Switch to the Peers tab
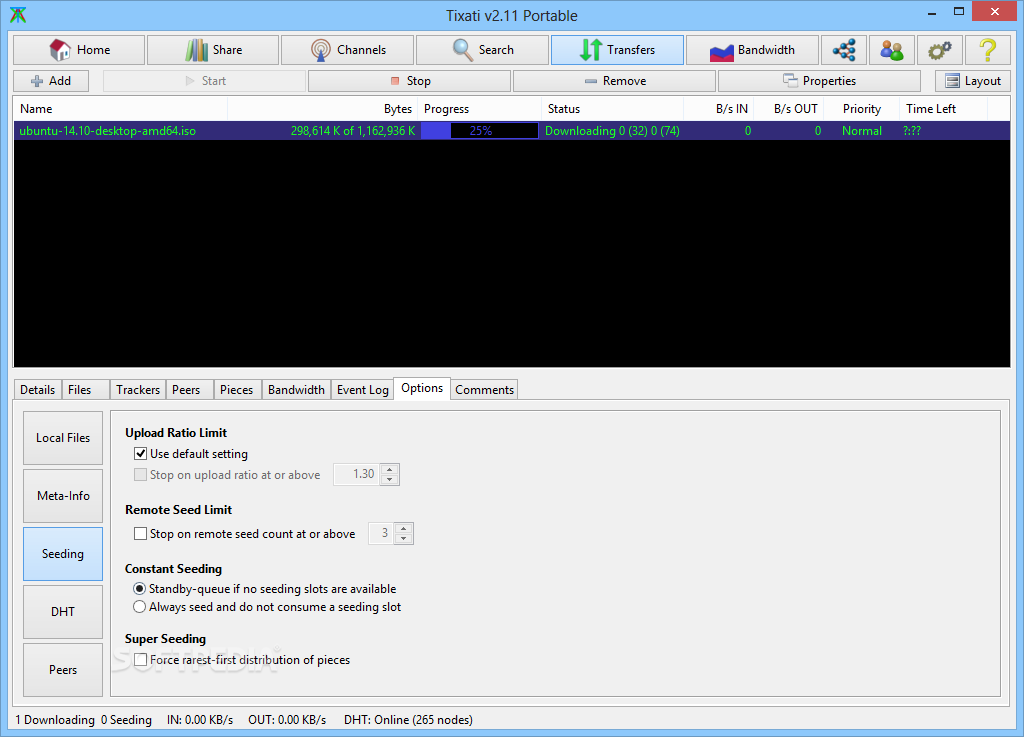The image size is (1024, 737). [190, 390]
